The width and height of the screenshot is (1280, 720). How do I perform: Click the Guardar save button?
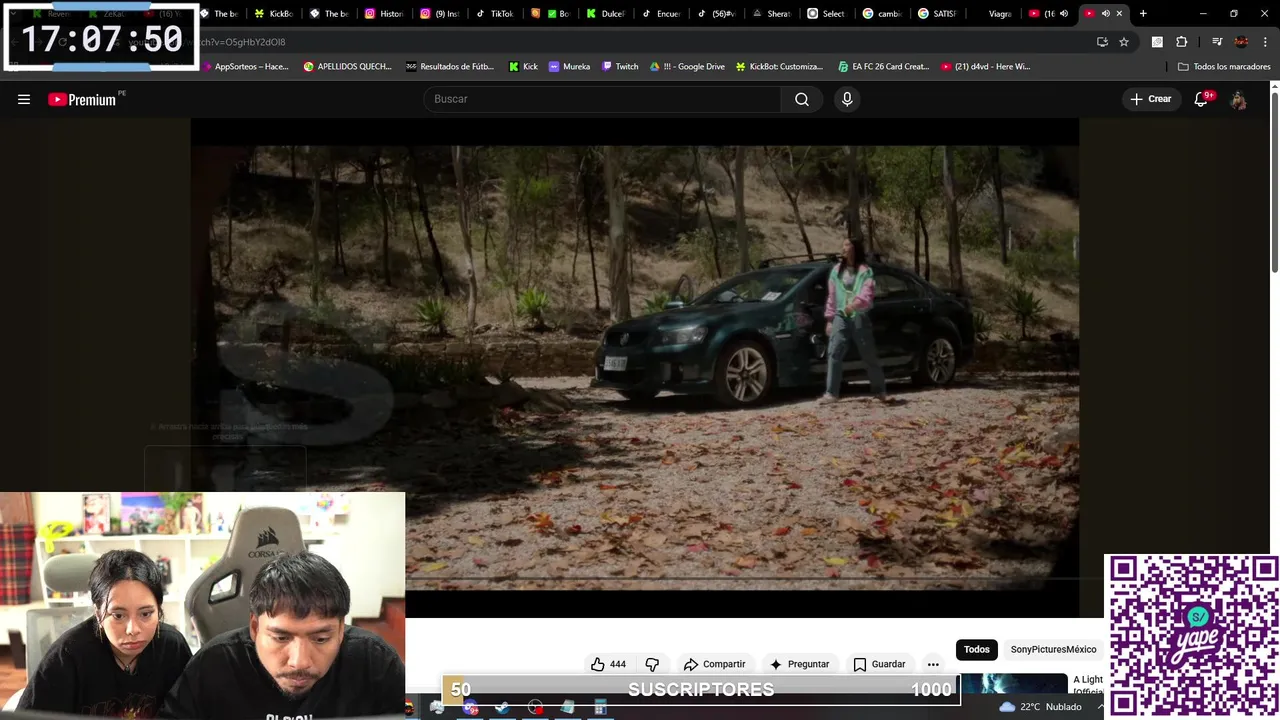tap(879, 664)
